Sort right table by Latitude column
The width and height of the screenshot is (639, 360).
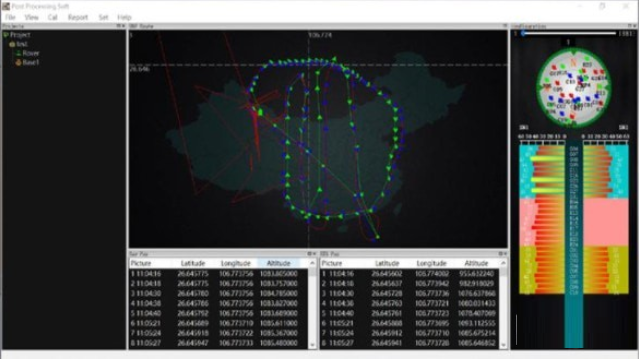click(x=387, y=263)
